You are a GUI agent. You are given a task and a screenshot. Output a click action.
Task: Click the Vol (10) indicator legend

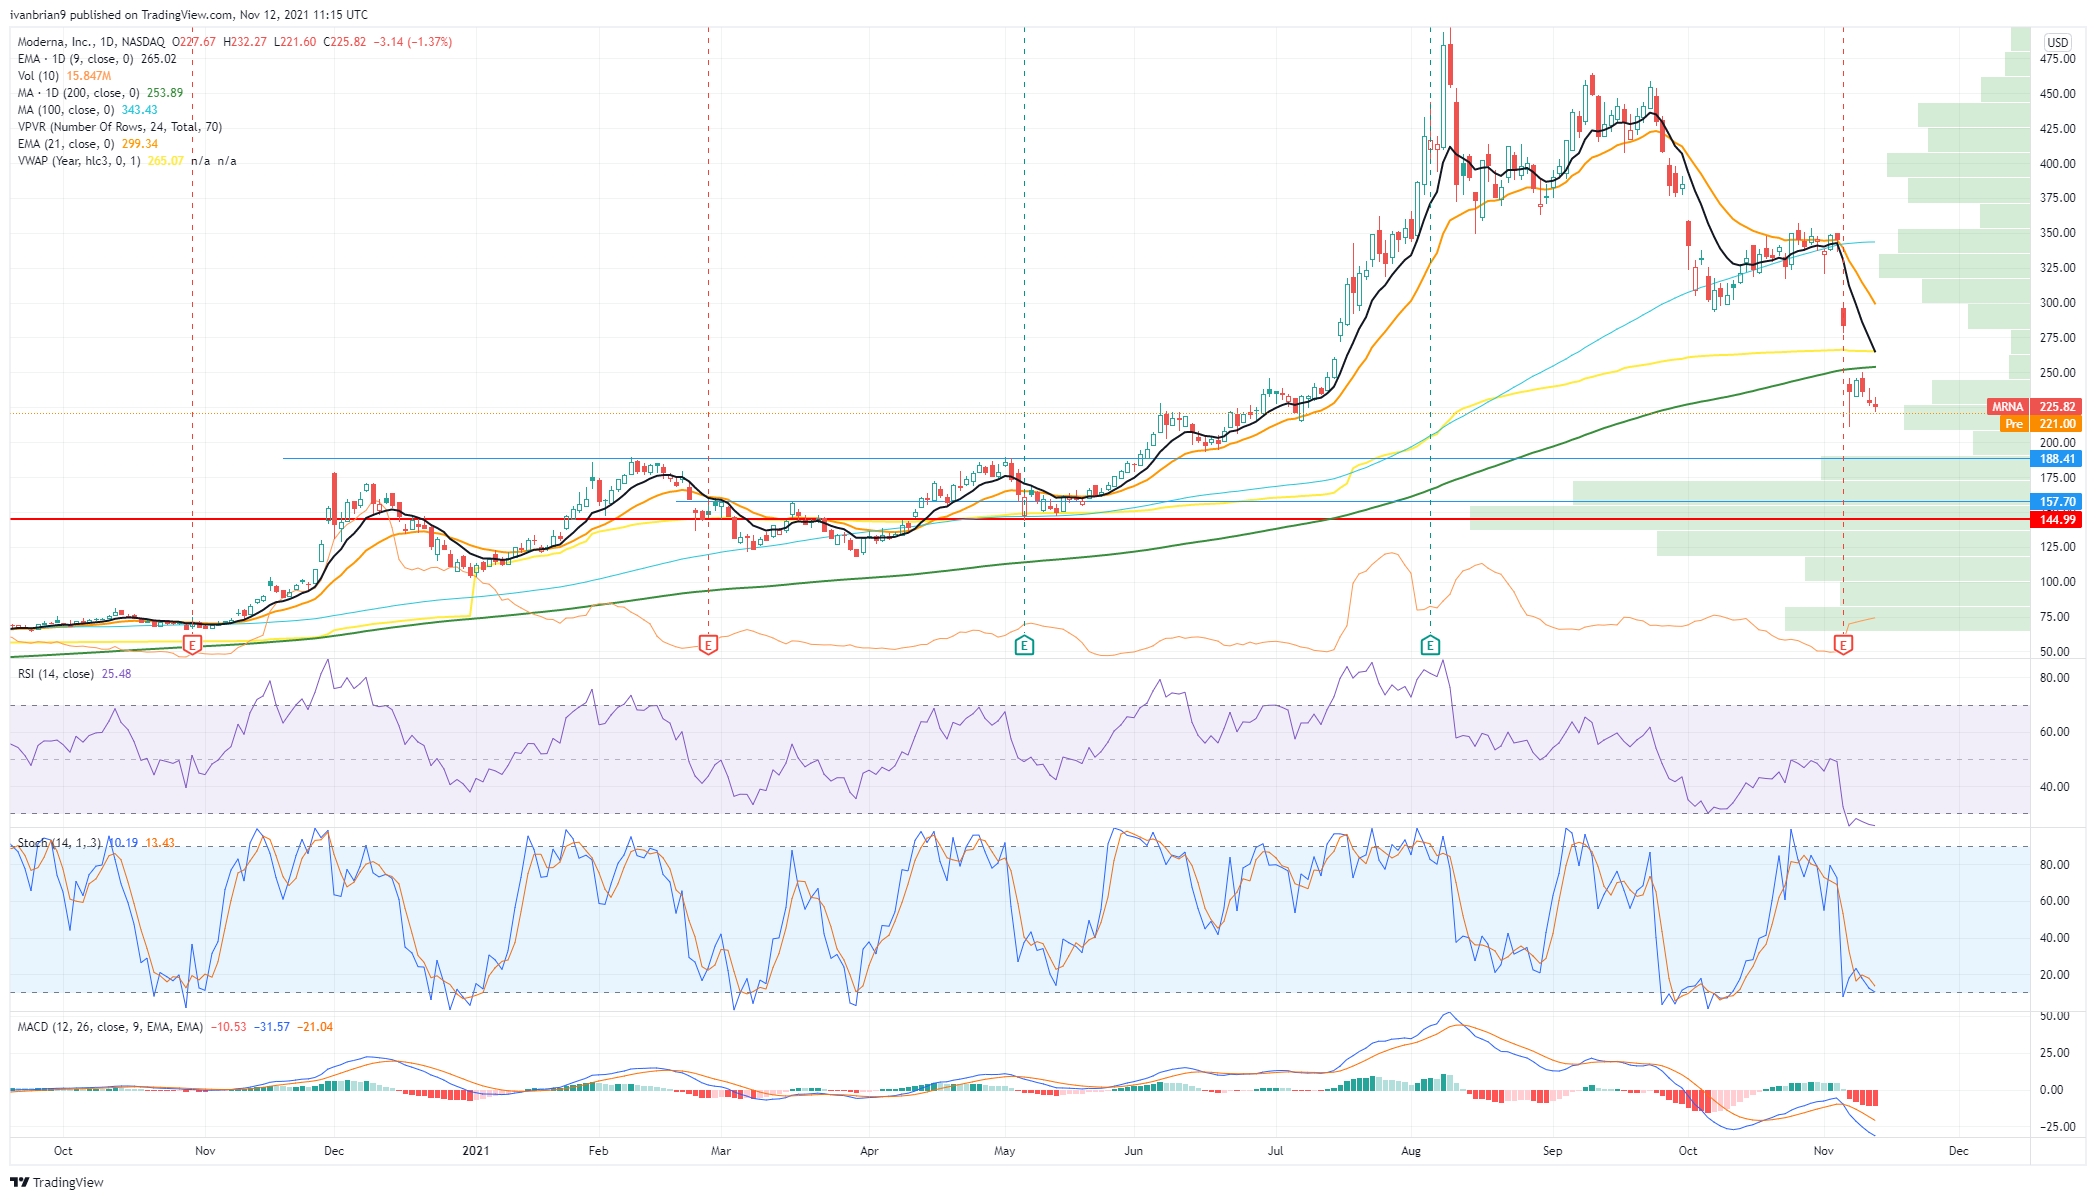coord(64,76)
